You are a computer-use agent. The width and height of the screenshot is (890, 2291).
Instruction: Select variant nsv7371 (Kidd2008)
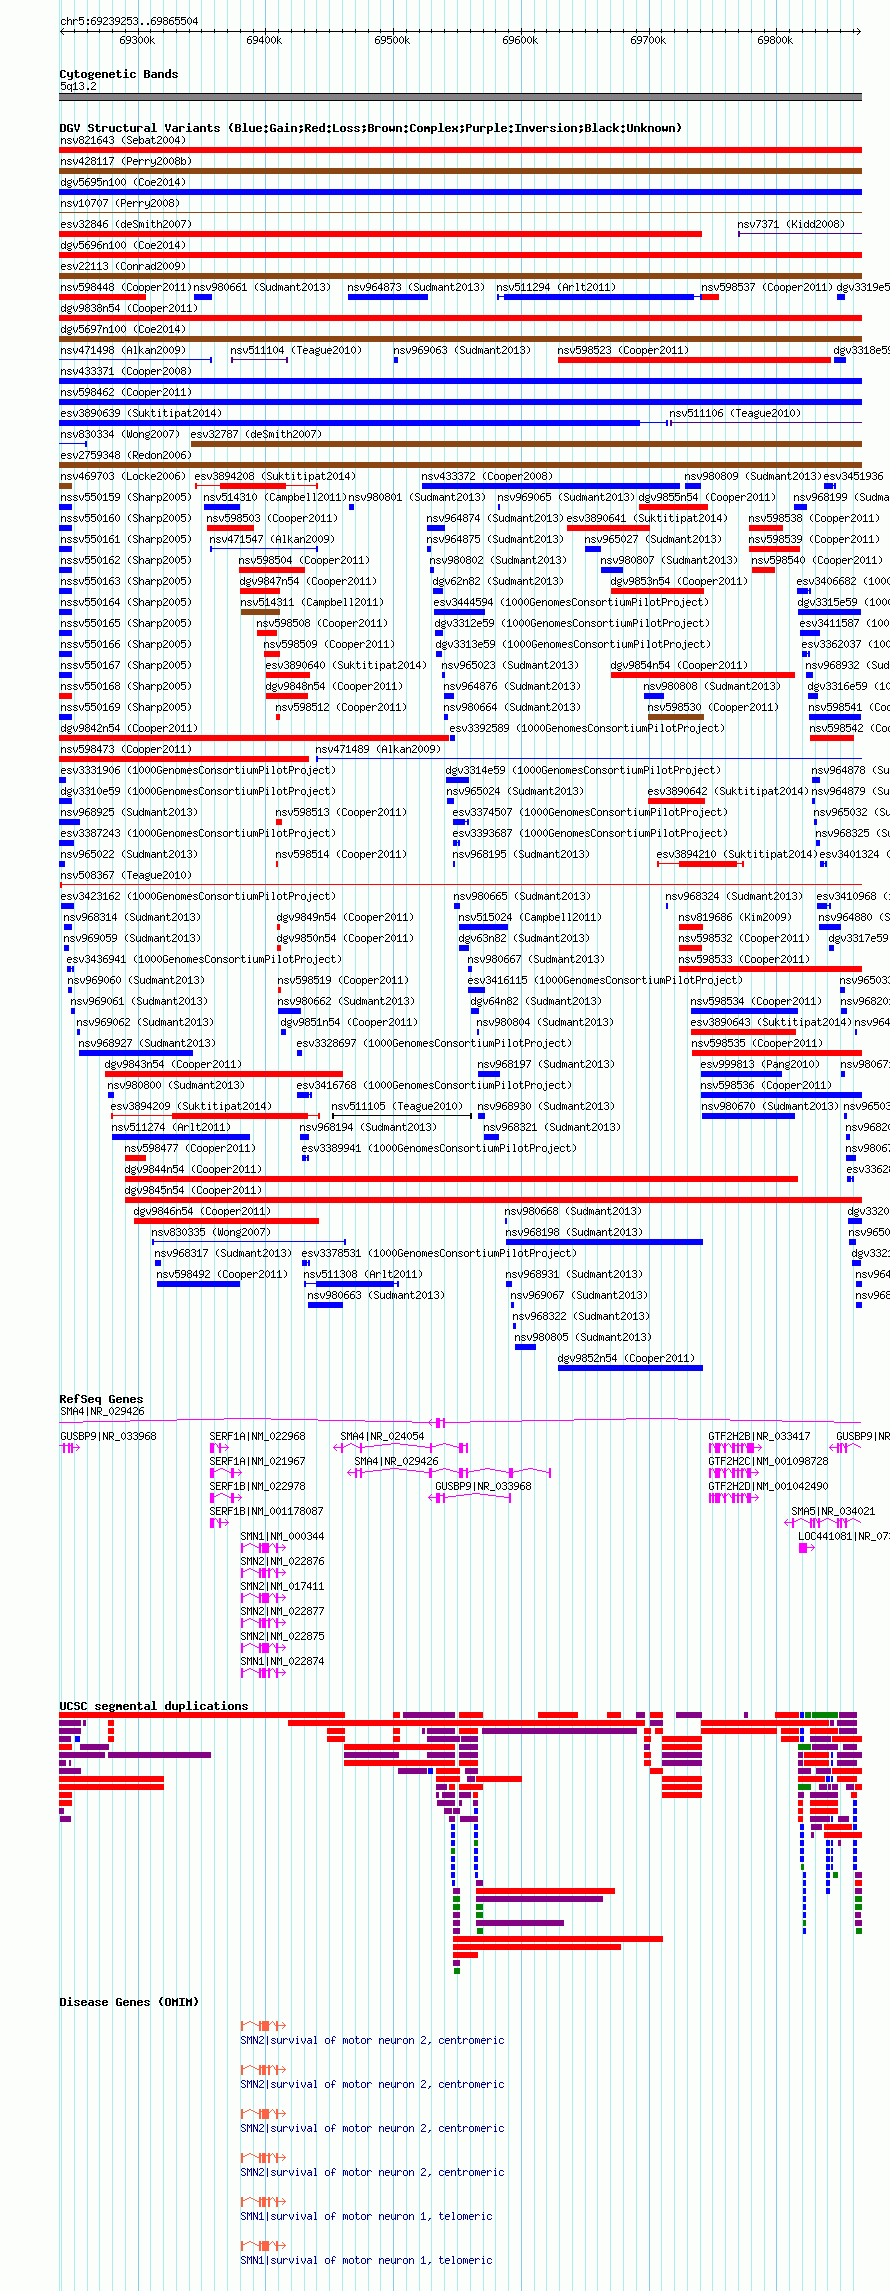(791, 224)
